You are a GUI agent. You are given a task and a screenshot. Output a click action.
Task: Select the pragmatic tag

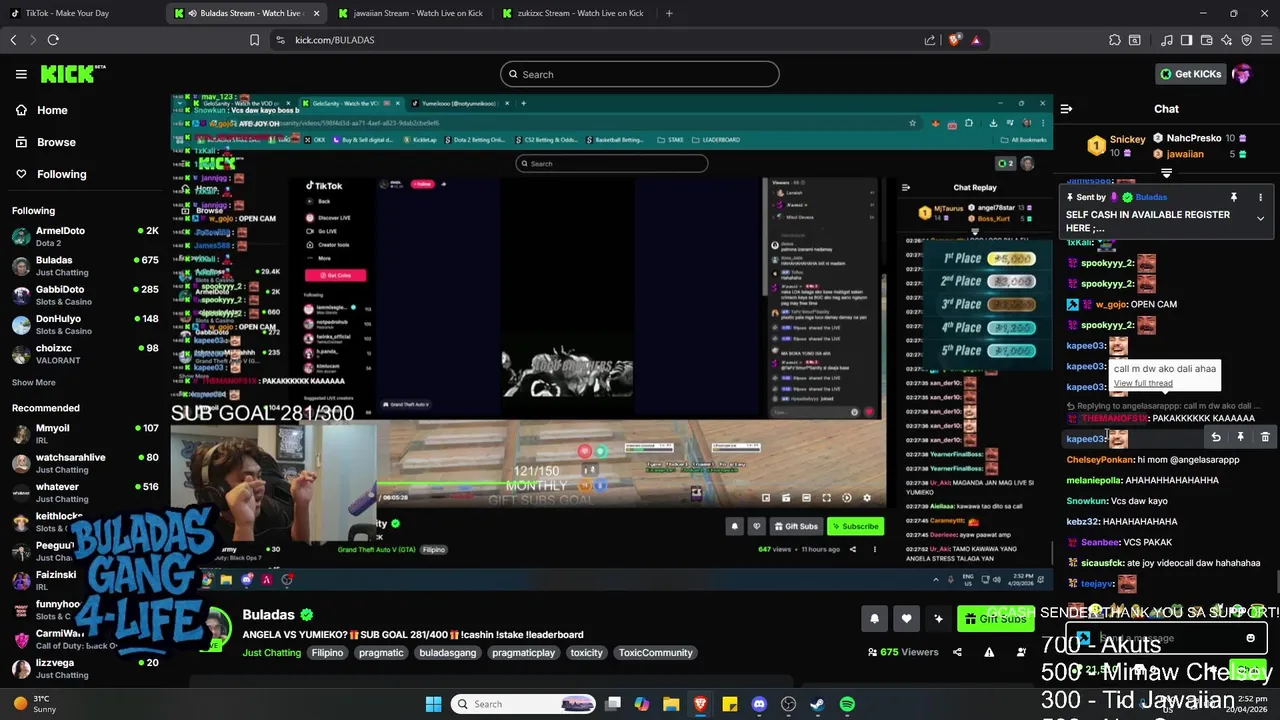[381, 653]
